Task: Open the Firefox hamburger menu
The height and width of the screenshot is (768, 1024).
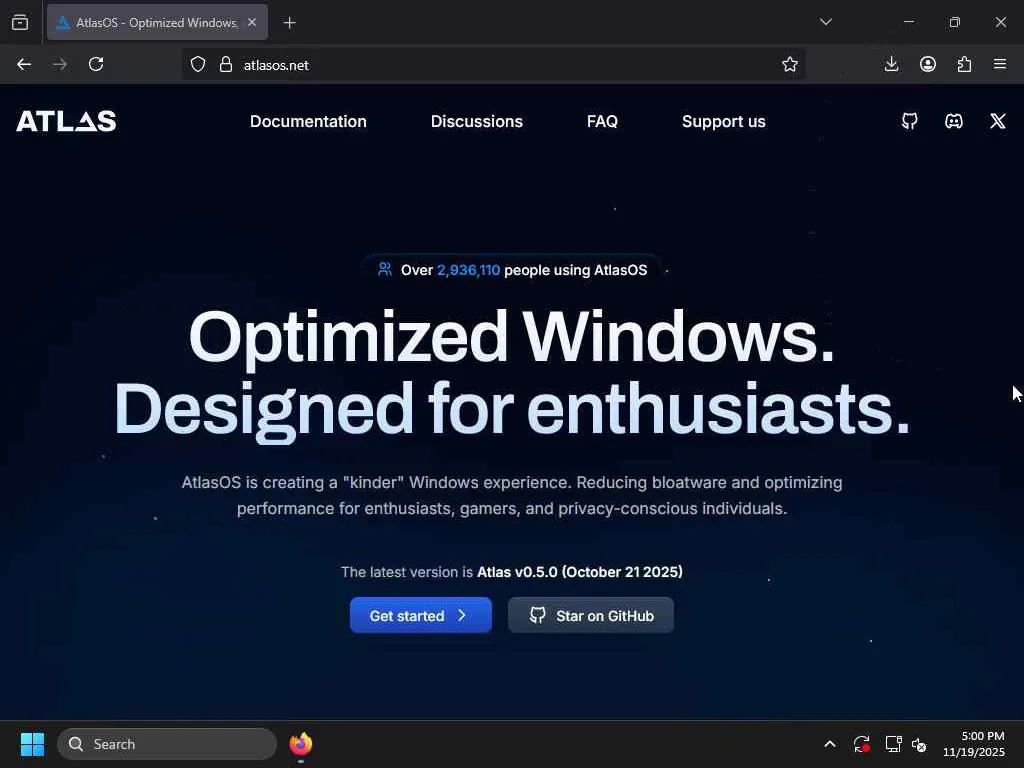Action: (1000, 64)
